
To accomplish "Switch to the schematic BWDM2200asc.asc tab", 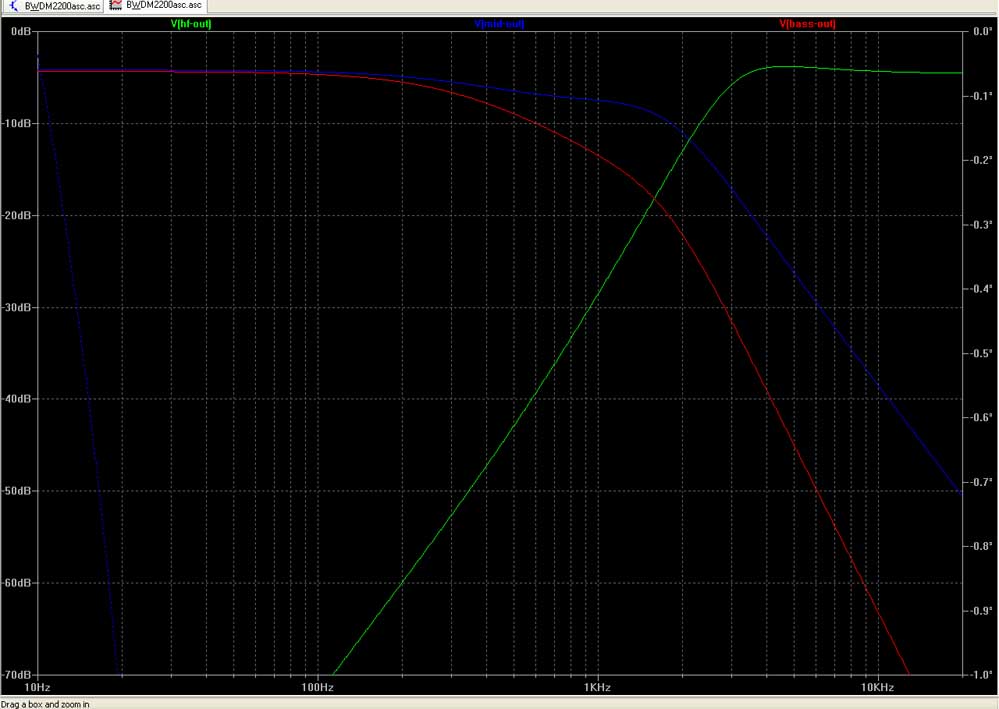I will [52, 6].
